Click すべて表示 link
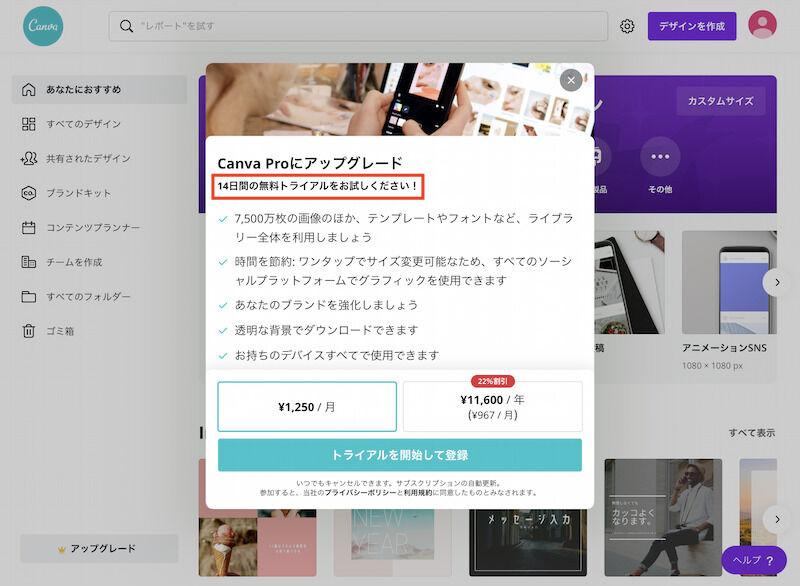The height and width of the screenshot is (586, 800). (x=752, y=433)
